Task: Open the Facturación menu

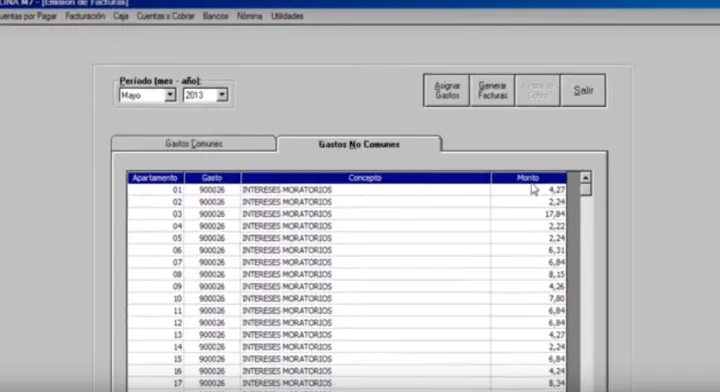Action: pyautogui.click(x=85, y=16)
